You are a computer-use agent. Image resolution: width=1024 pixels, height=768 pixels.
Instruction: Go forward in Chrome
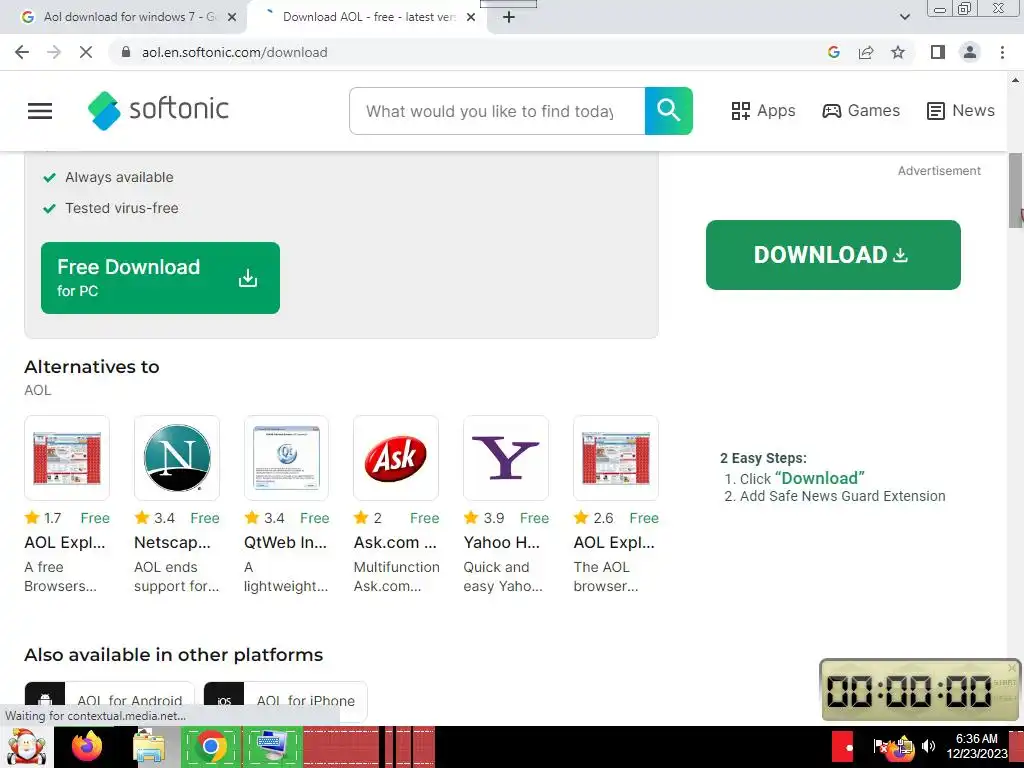pos(54,52)
